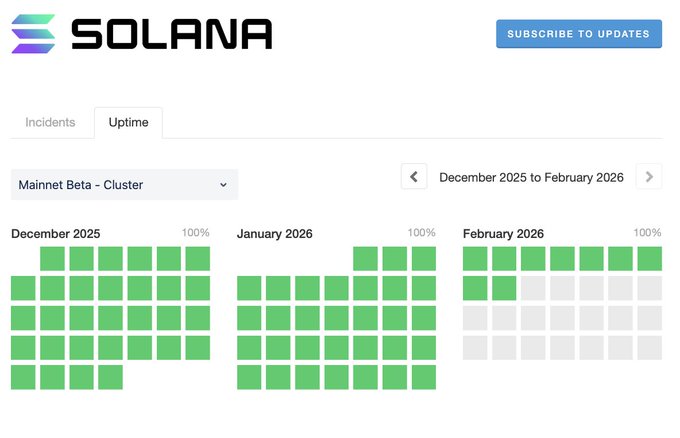Open the January 15, 2026 day square
Screen dimensions: 680x438
pyautogui.click(x=366, y=318)
